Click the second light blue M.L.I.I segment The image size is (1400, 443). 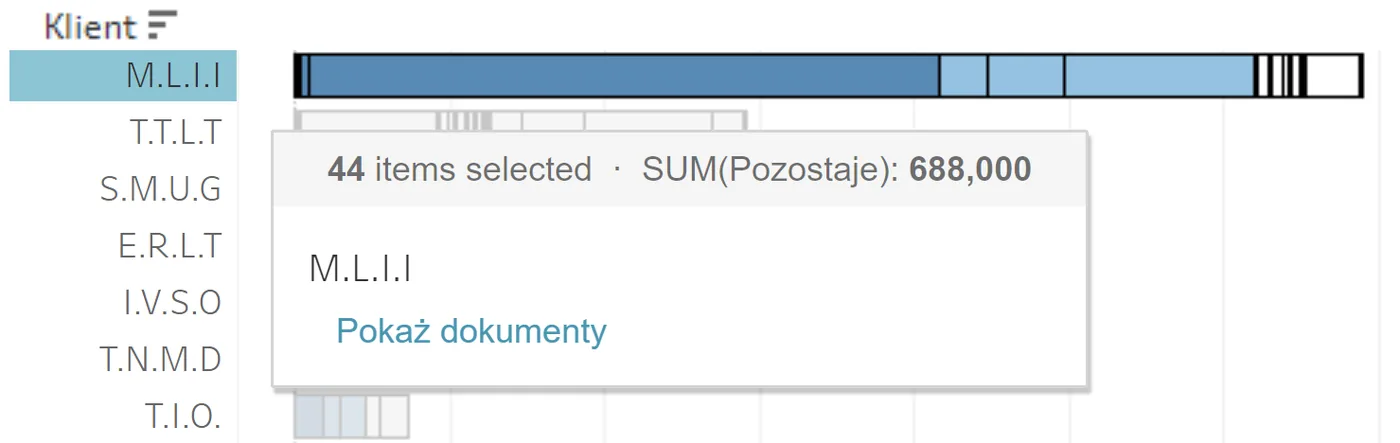(x=1026, y=76)
